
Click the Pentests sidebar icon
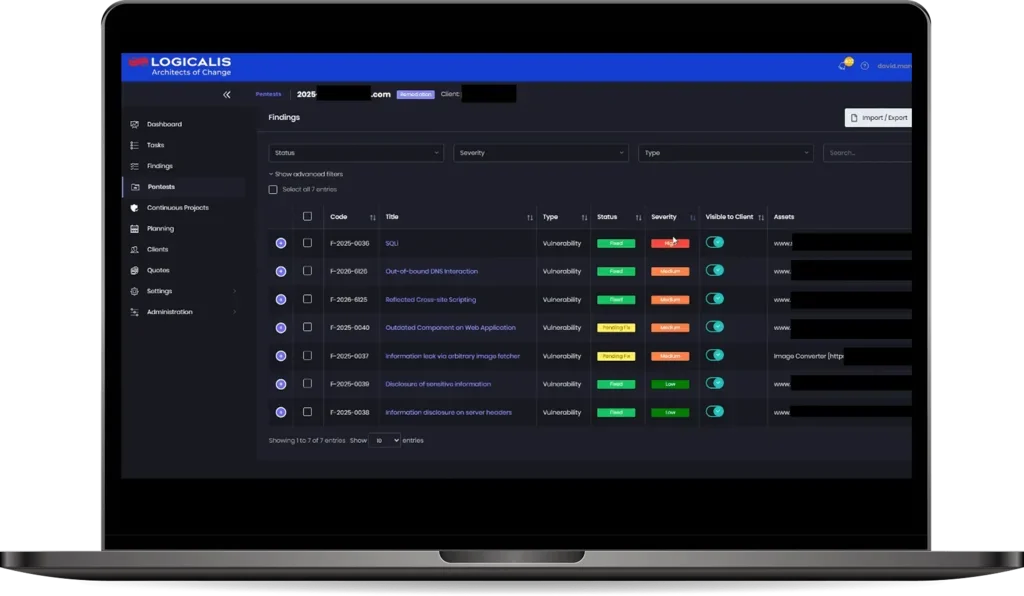(135, 187)
